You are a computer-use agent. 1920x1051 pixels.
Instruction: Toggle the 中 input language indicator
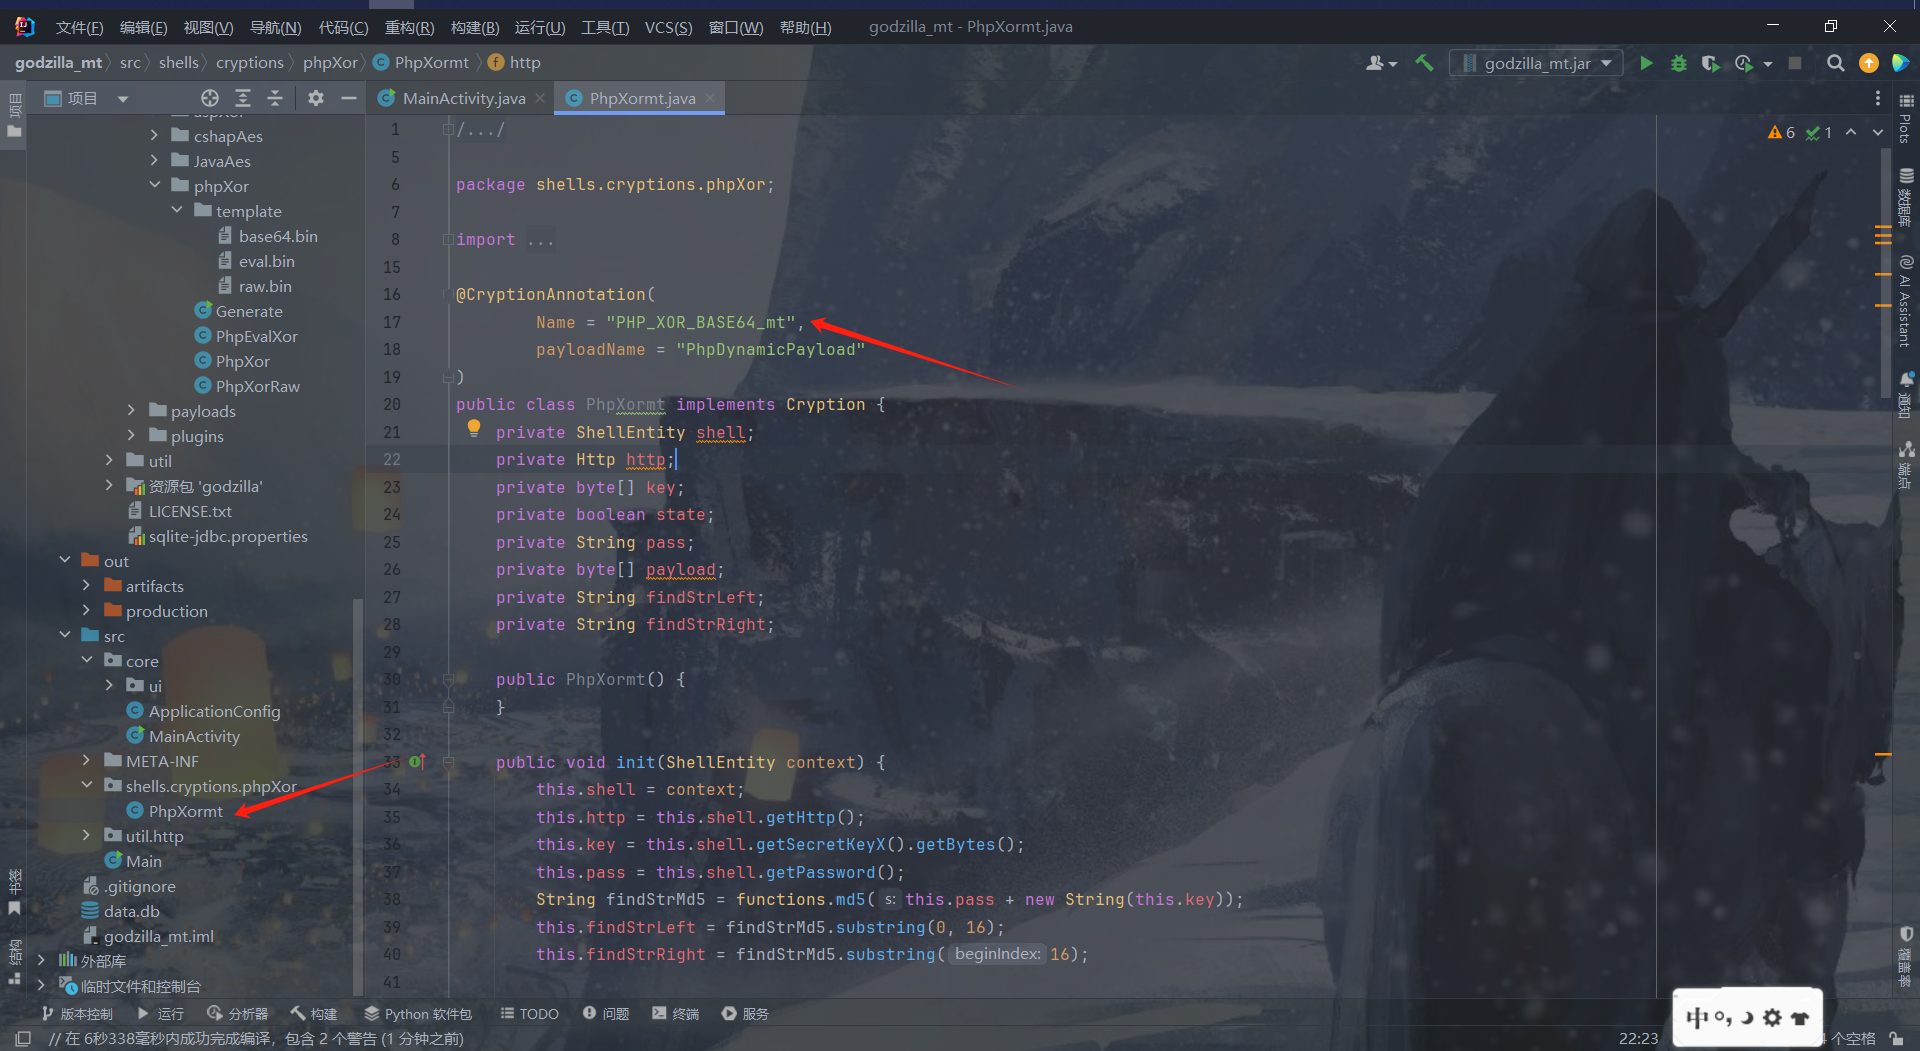pos(1697,1018)
